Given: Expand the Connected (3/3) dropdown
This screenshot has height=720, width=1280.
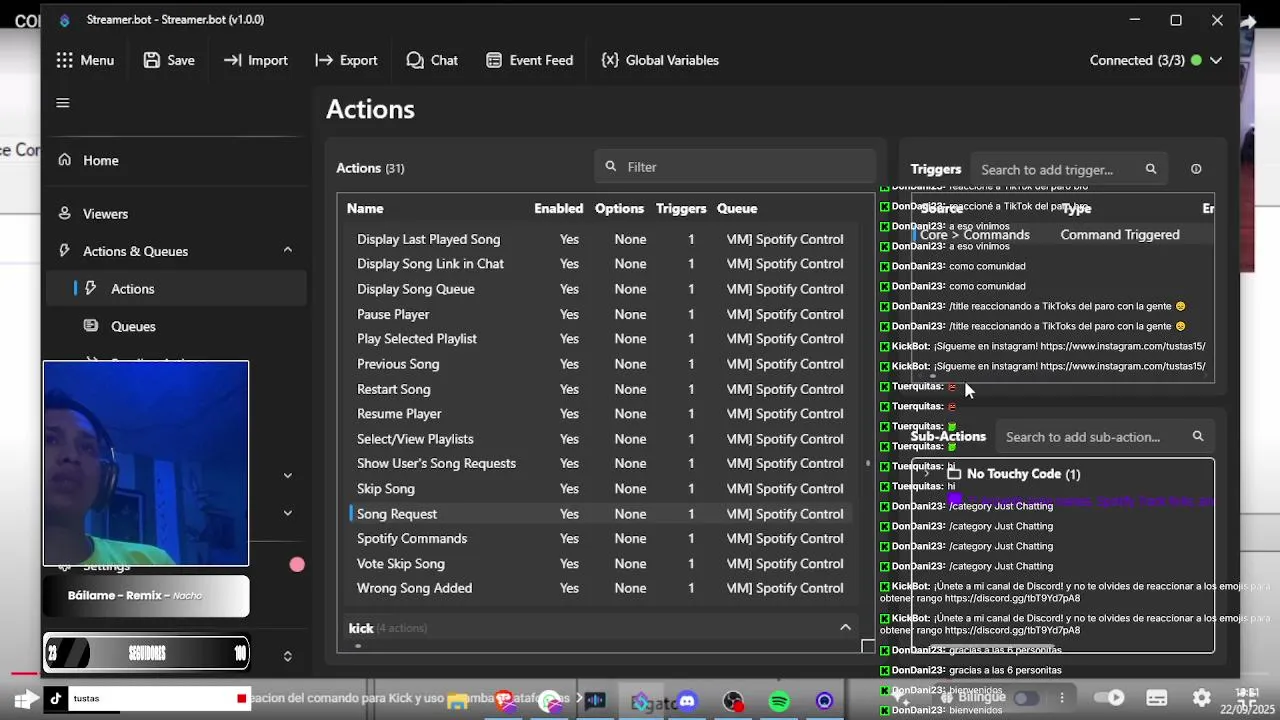Looking at the screenshot, I should tap(1216, 60).
